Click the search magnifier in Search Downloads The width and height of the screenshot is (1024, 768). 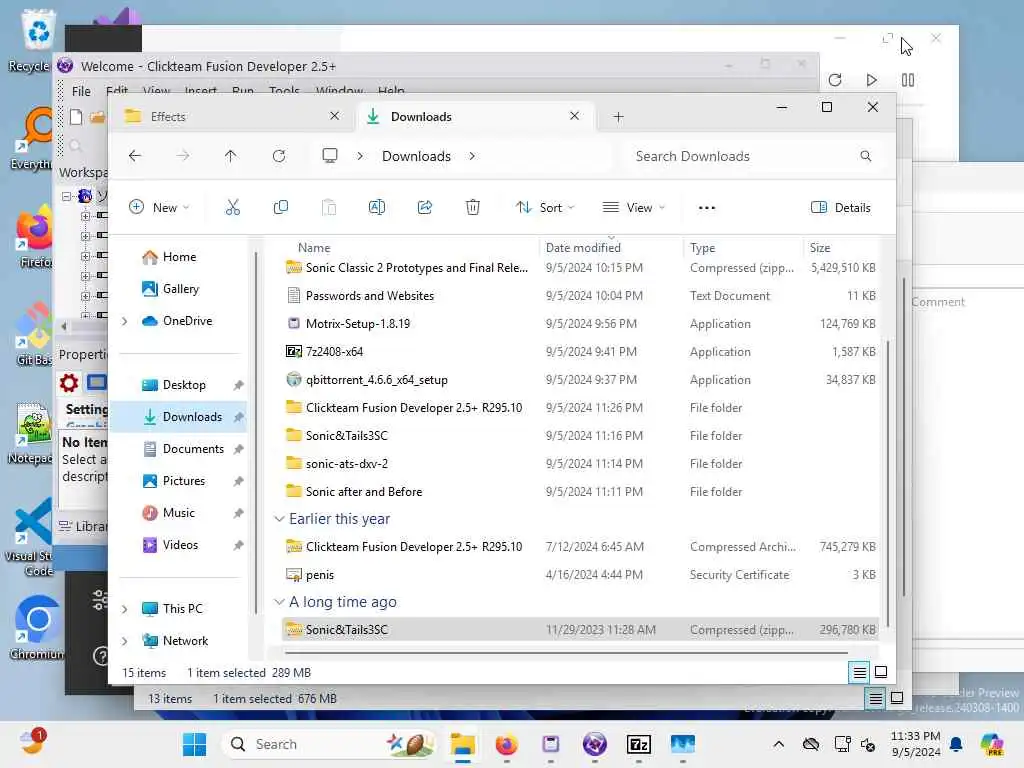click(865, 156)
